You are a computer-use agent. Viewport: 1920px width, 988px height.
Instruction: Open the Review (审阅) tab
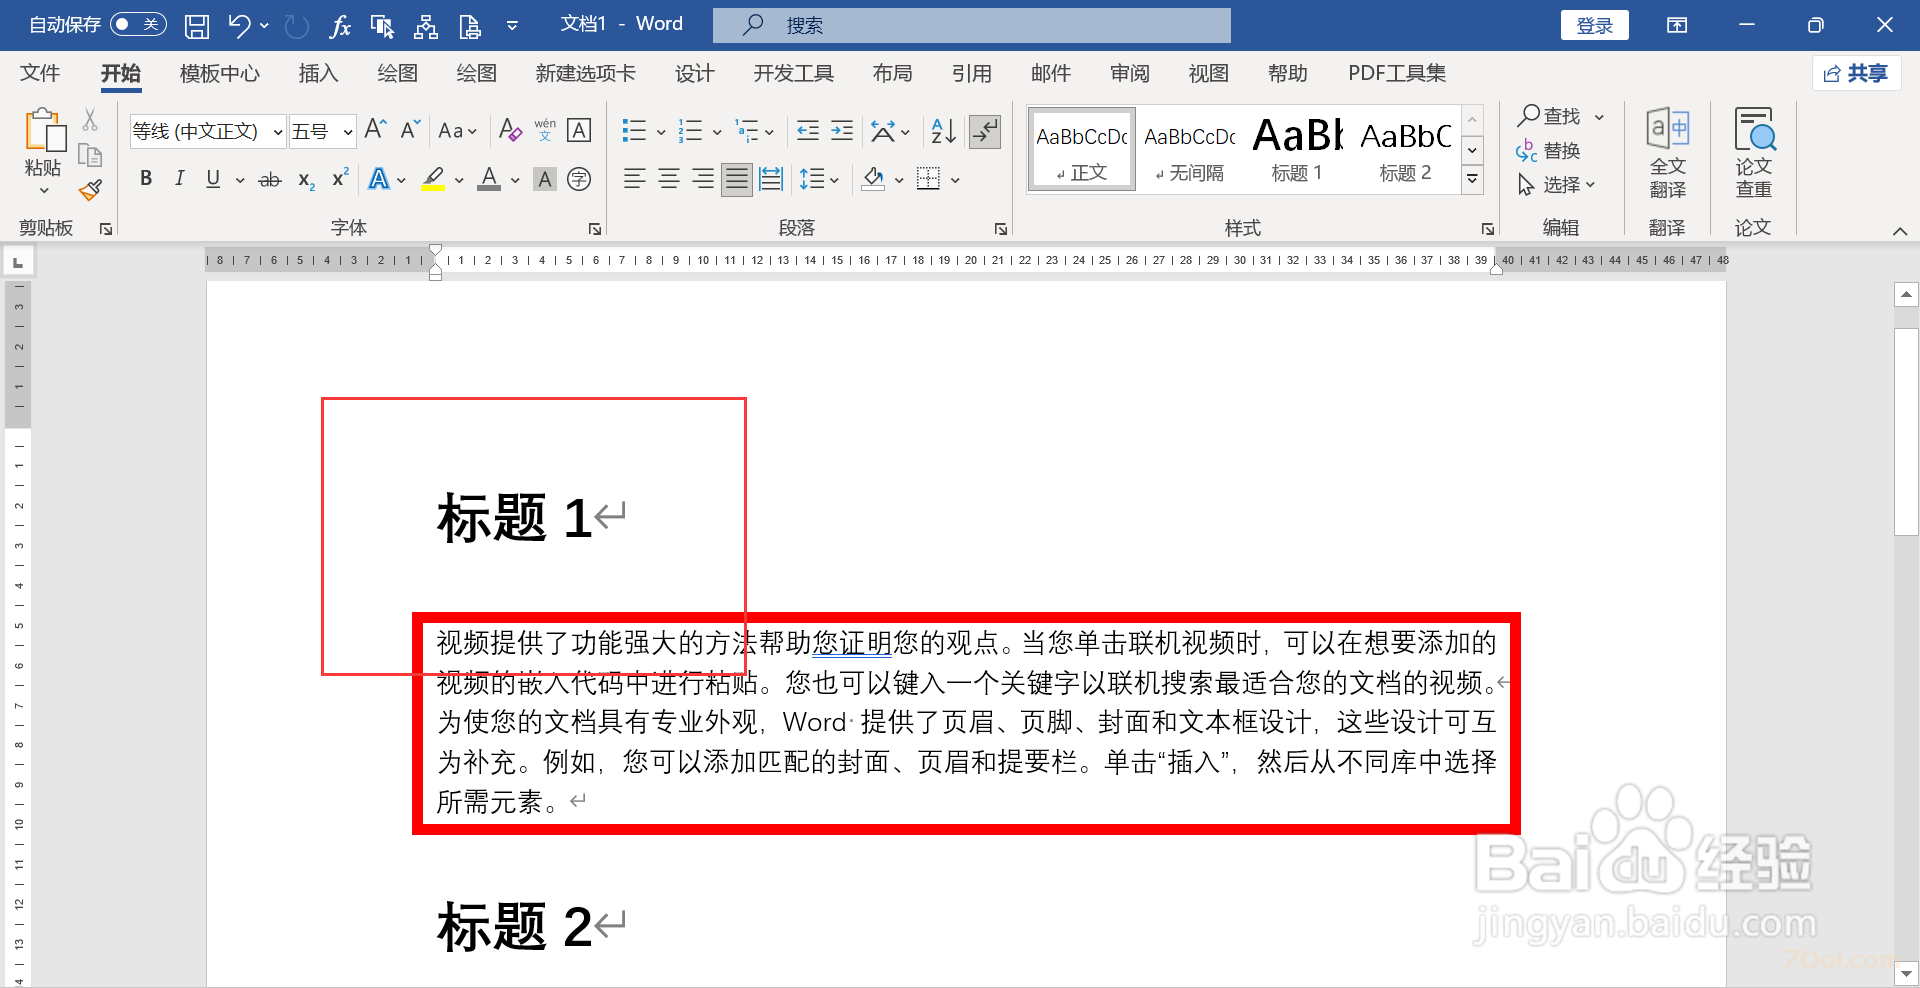(1130, 73)
